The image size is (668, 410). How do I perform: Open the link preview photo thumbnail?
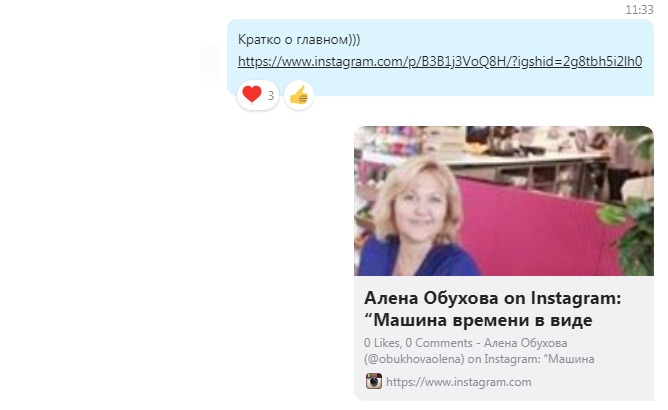coord(504,201)
